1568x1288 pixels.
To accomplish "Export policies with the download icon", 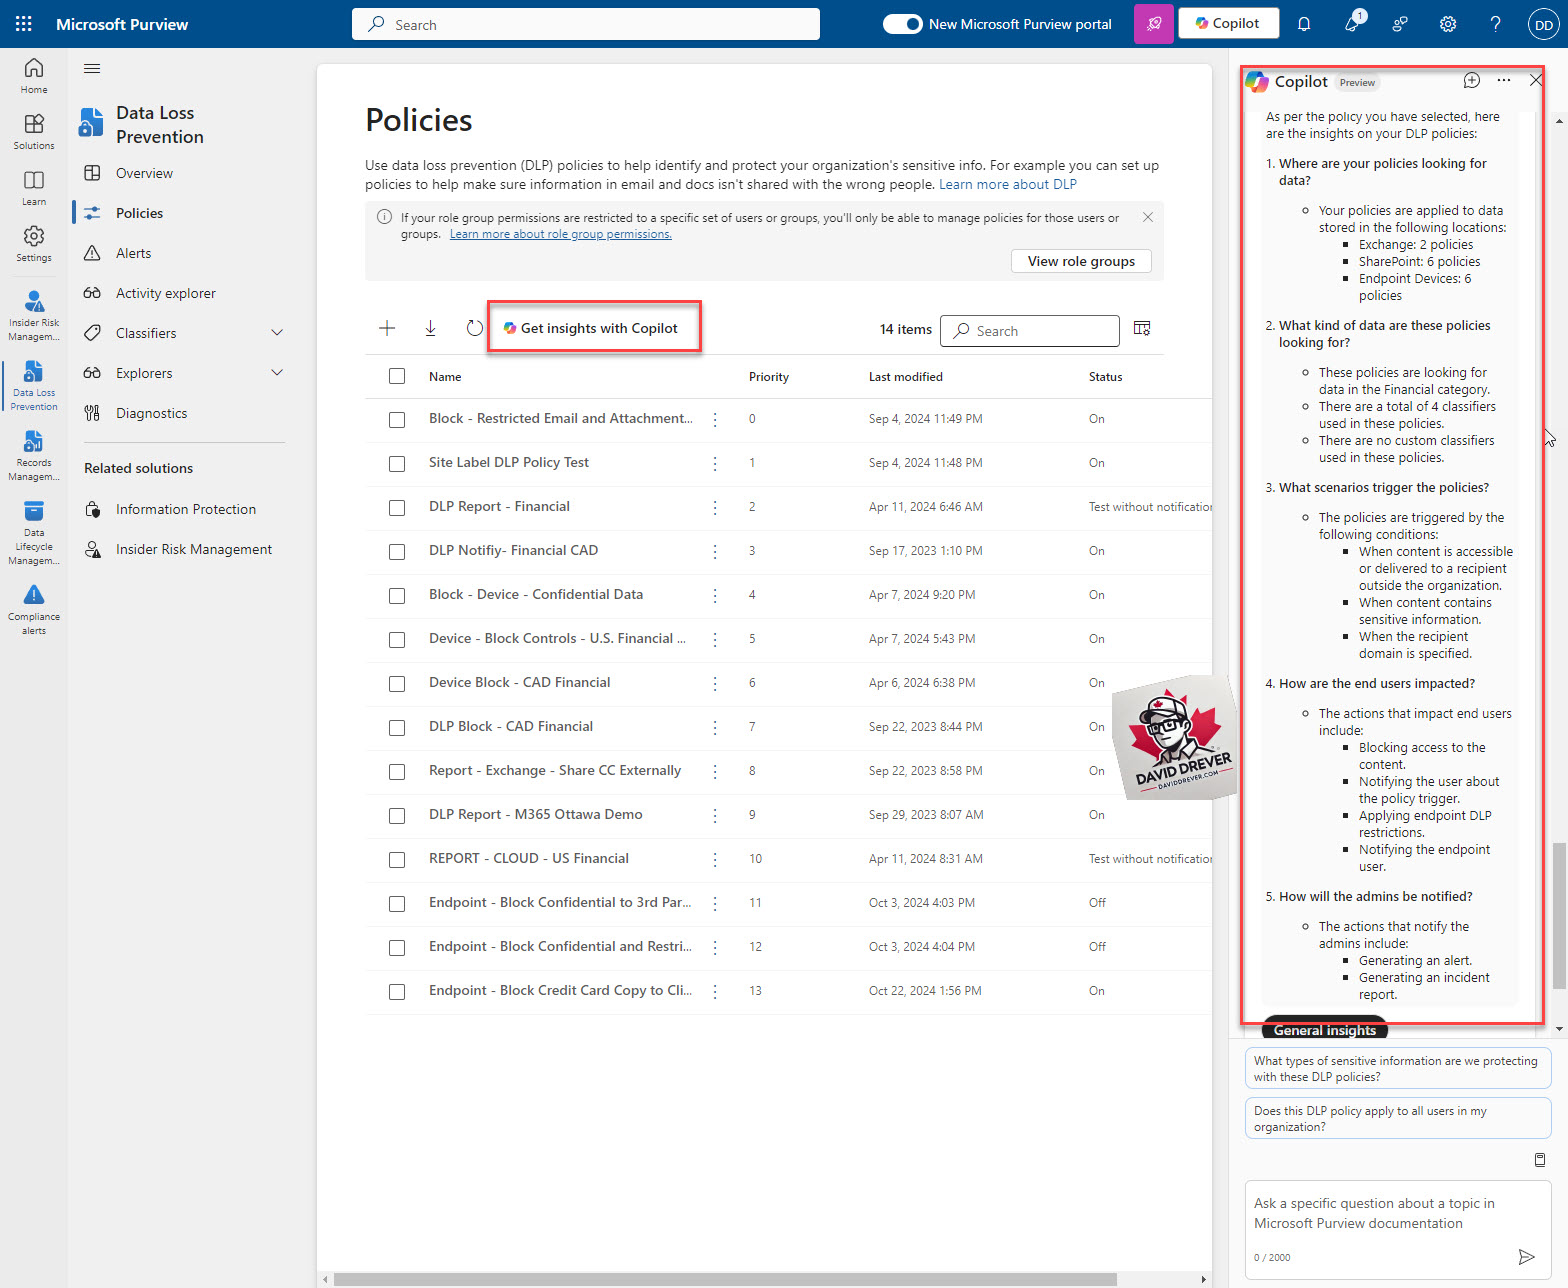I will (431, 328).
